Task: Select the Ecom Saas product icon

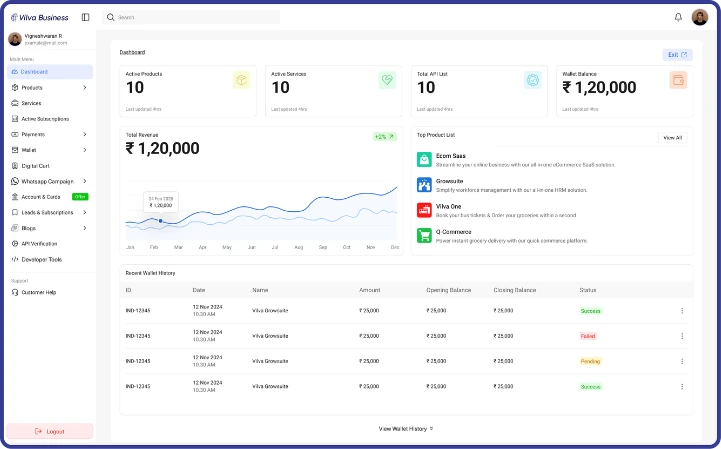Action: click(424, 159)
